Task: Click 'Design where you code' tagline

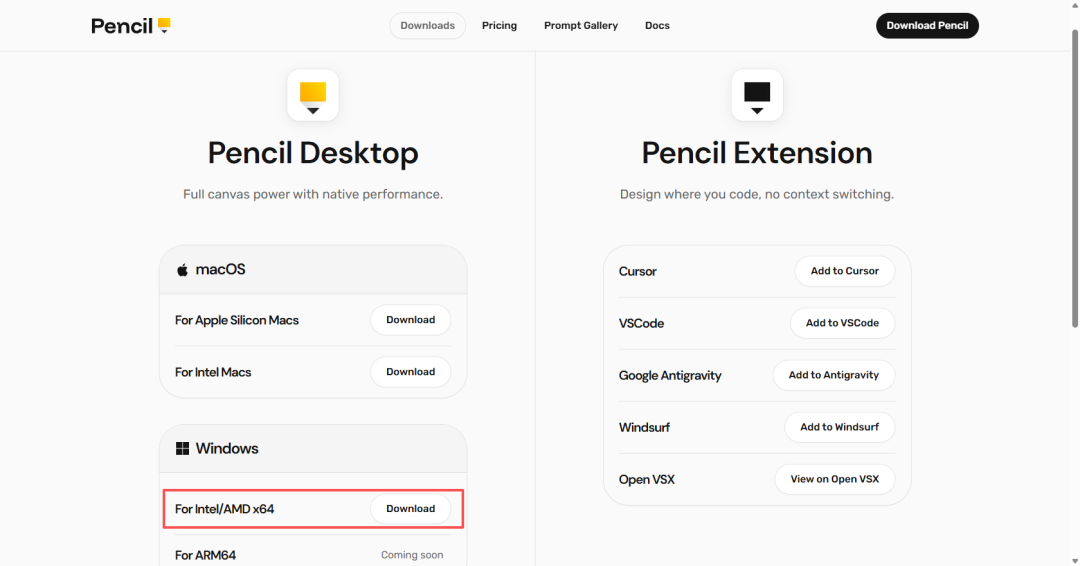Action: click(757, 194)
